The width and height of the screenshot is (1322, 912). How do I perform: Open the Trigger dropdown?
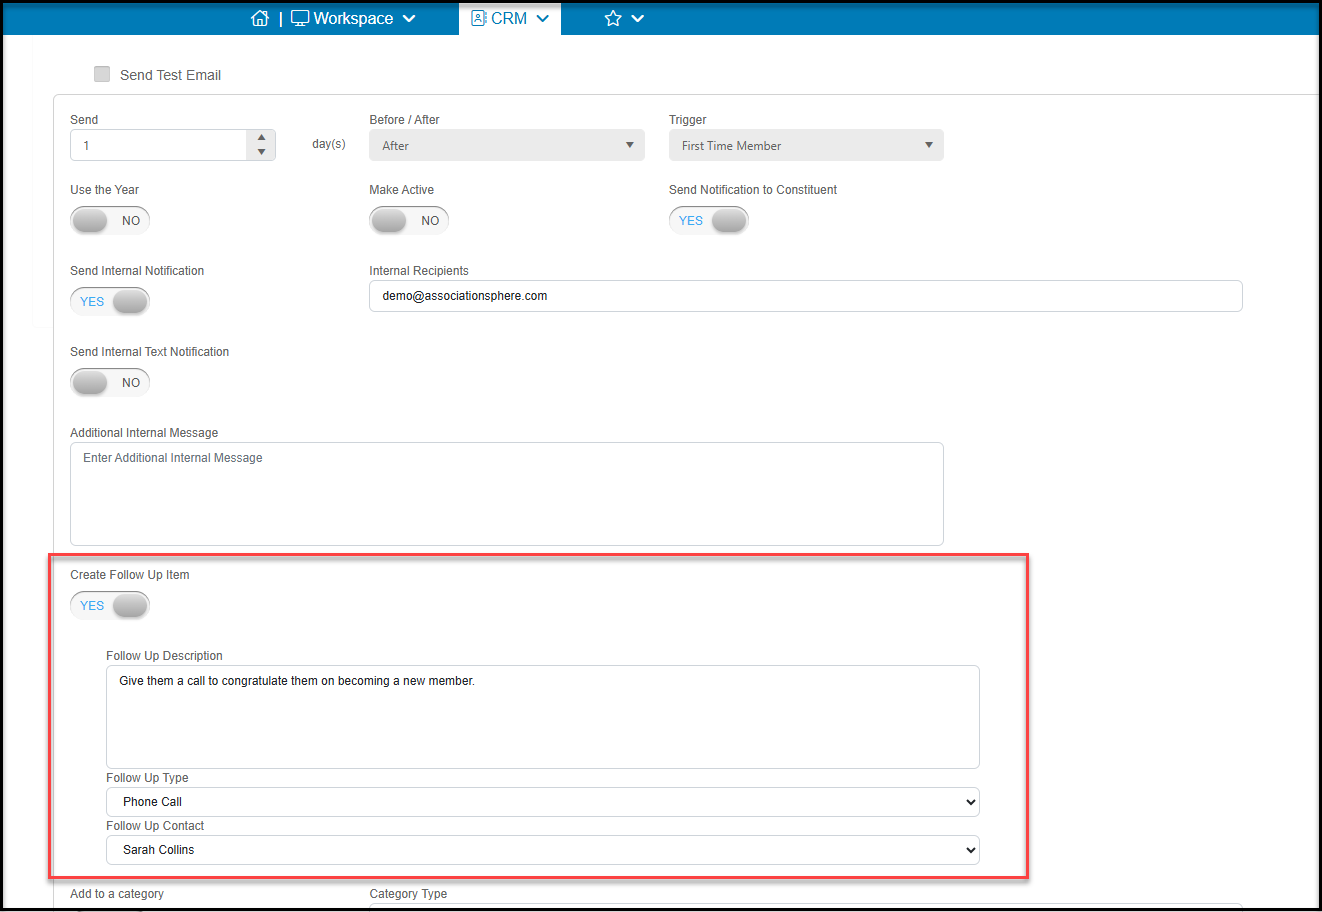tap(806, 145)
